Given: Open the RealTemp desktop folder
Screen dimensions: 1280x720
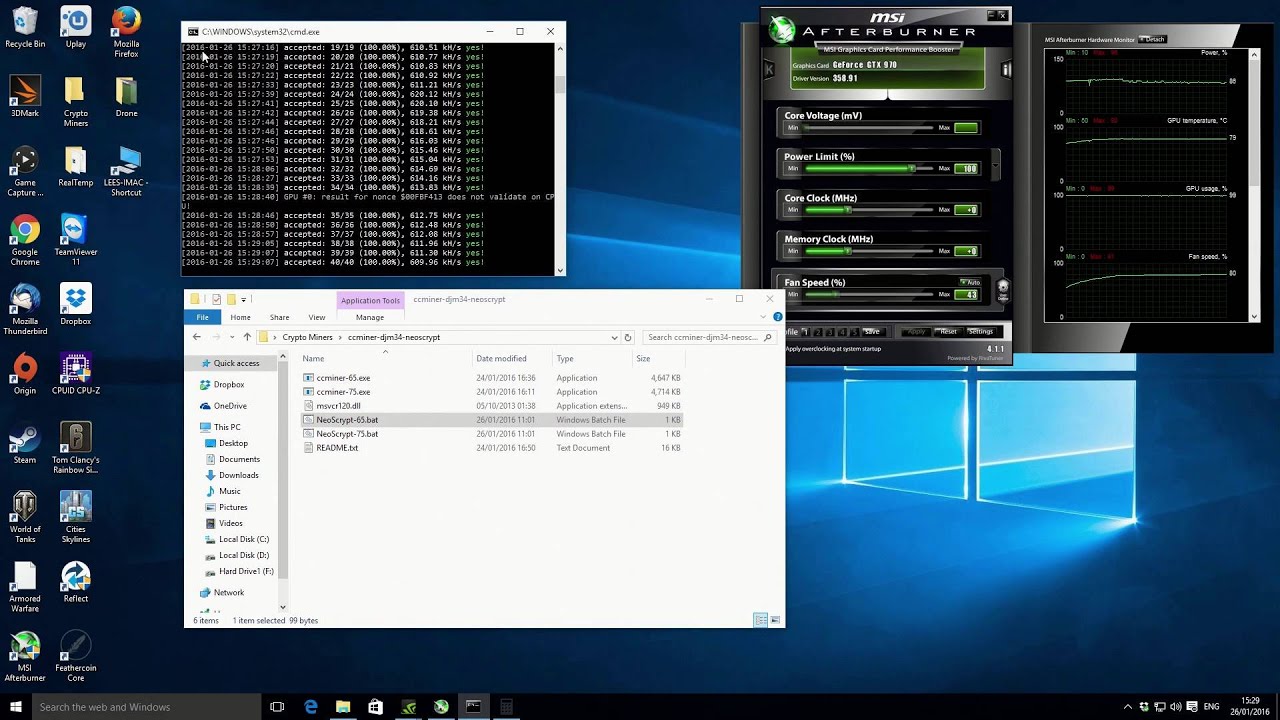Looking at the screenshot, I should coord(76,166).
